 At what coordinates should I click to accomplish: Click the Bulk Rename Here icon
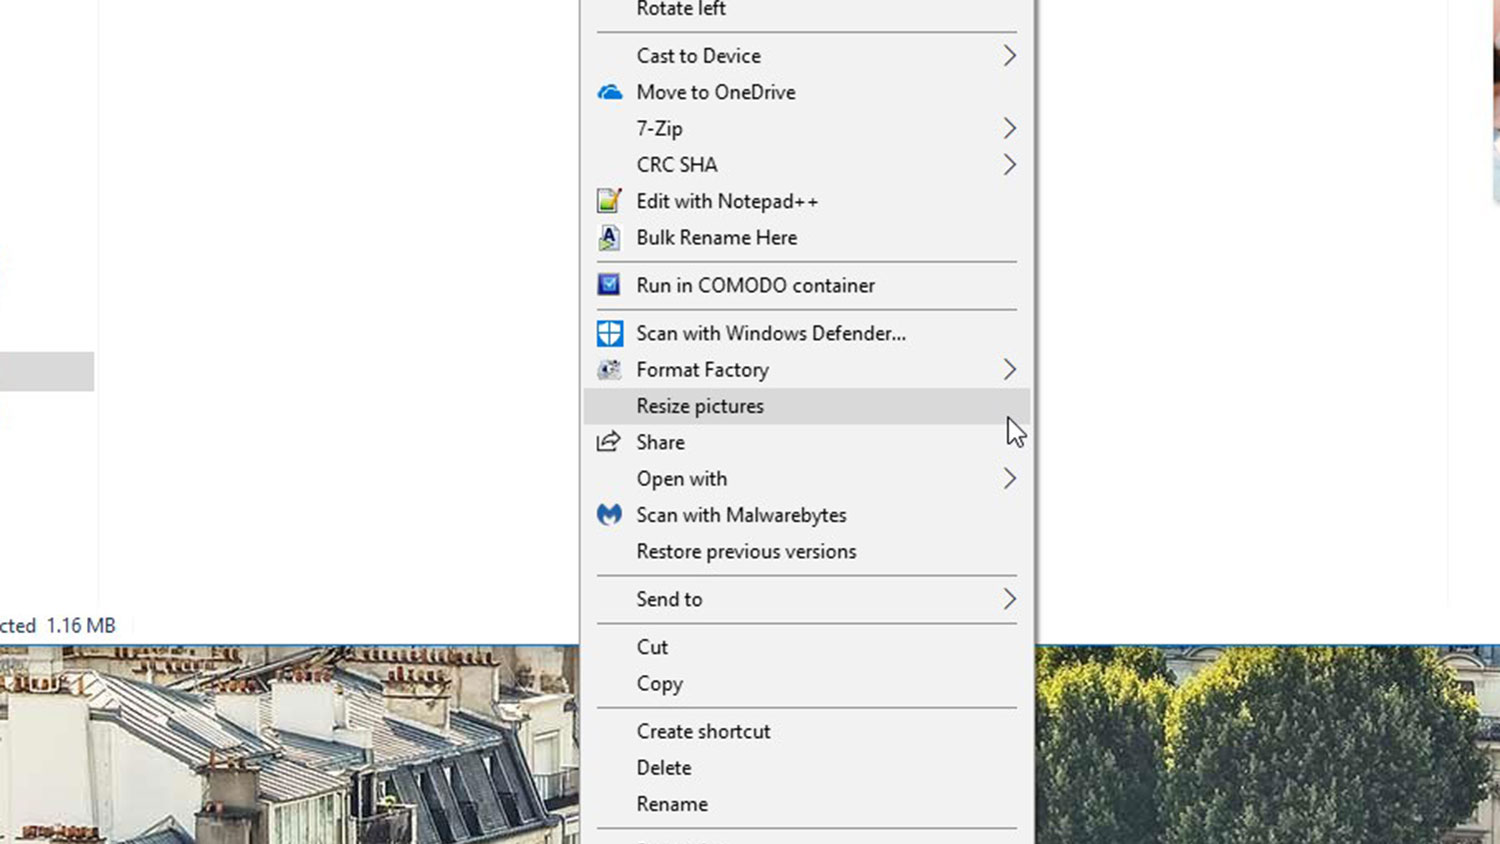pyautogui.click(x=609, y=238)
